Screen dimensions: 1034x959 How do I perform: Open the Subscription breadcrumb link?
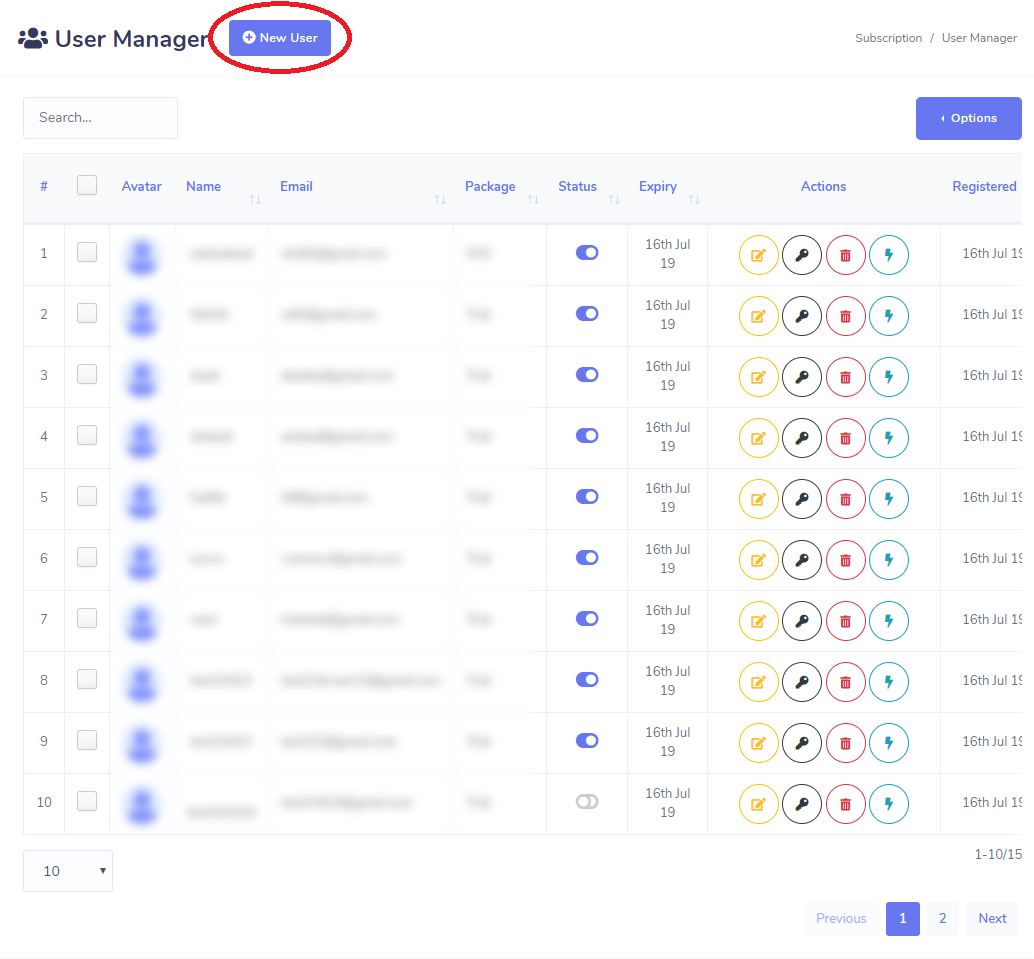click(888, 38)
